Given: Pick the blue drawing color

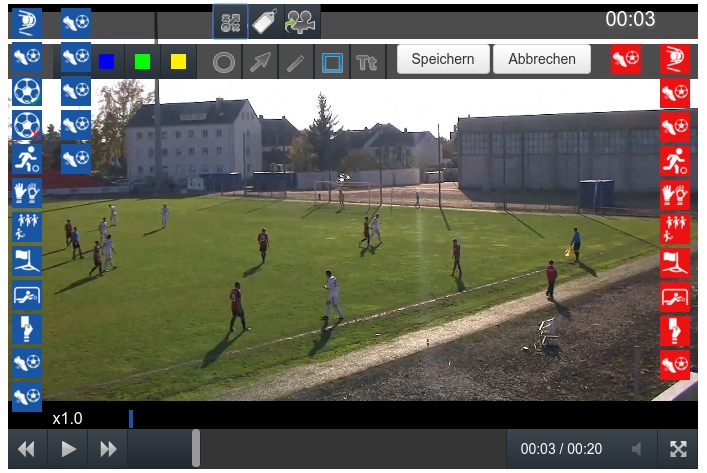Looking at the screenshot, I should pos(106,62).
